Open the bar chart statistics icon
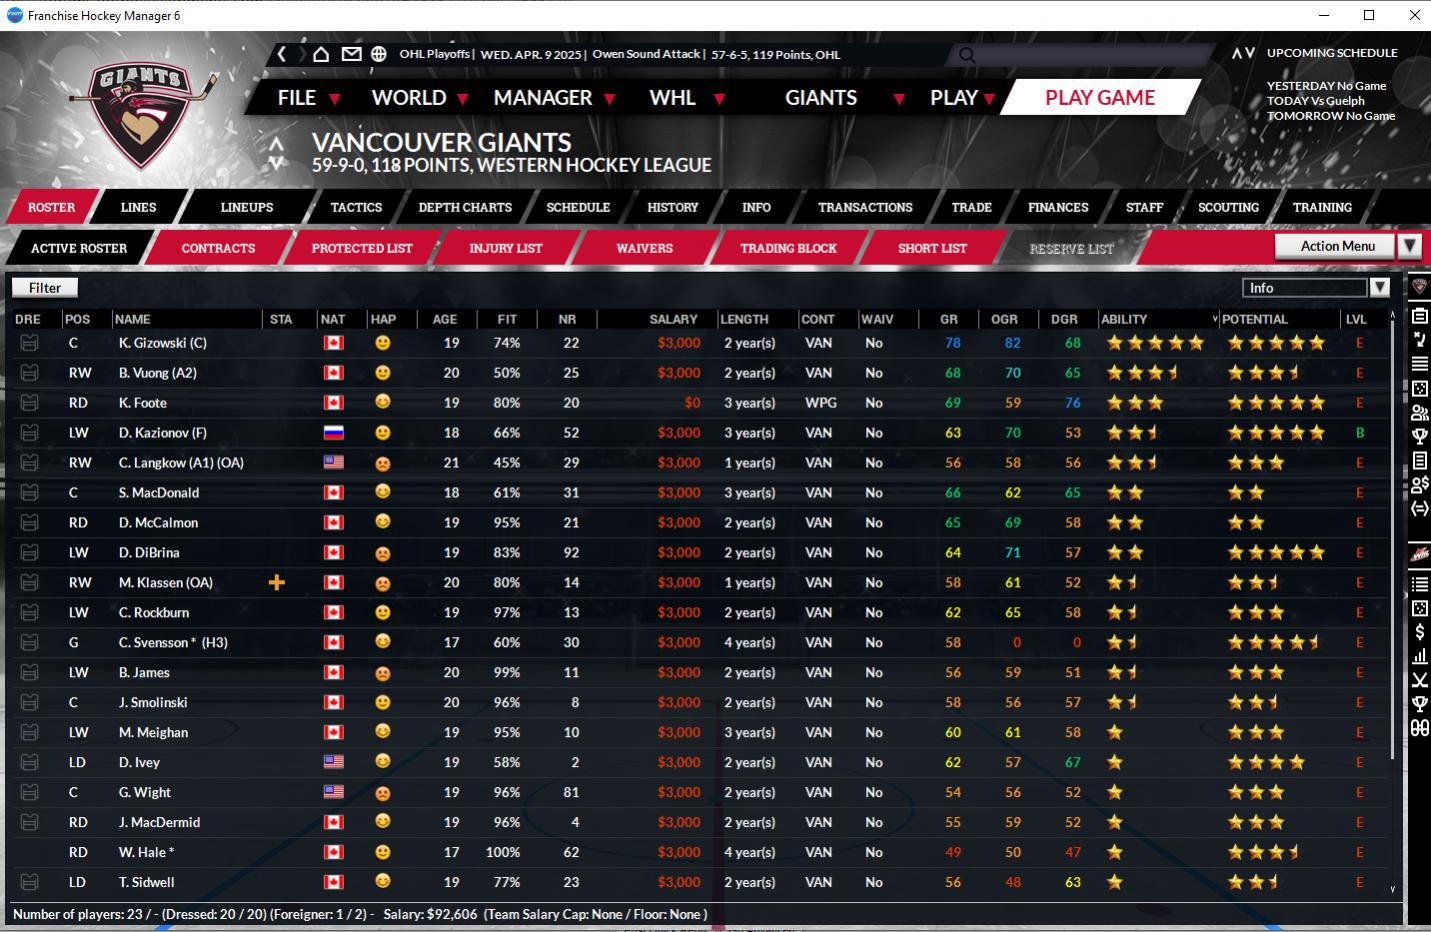This screenshot has height=932, width=1431. [x=1419, y=656]
